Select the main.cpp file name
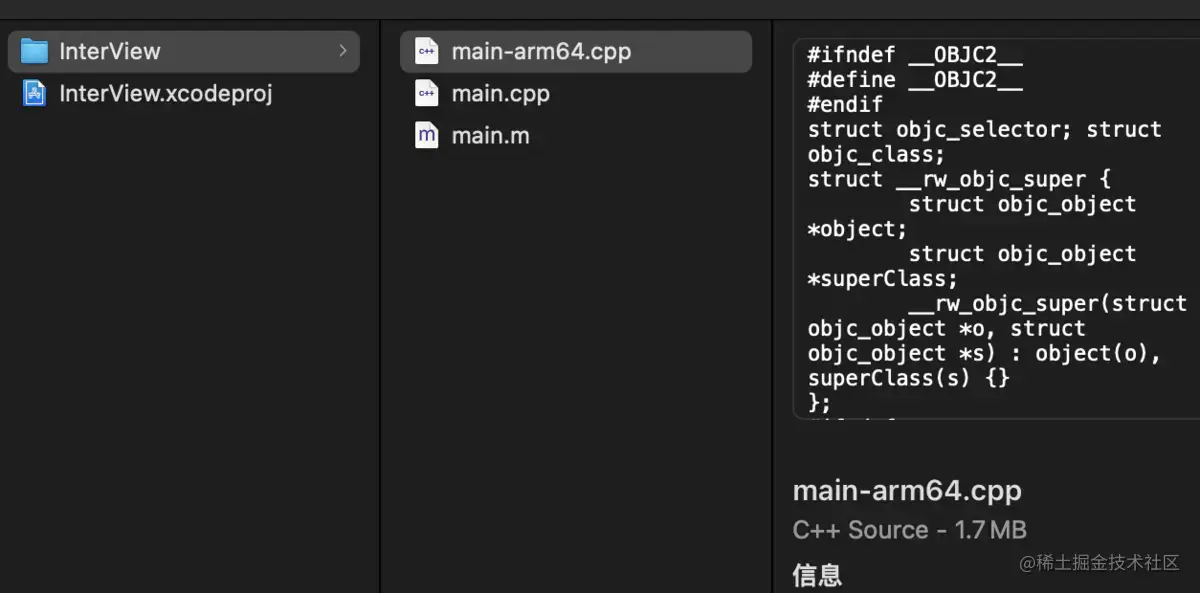This screenshot has width=1200, height=593. (500, 93)
